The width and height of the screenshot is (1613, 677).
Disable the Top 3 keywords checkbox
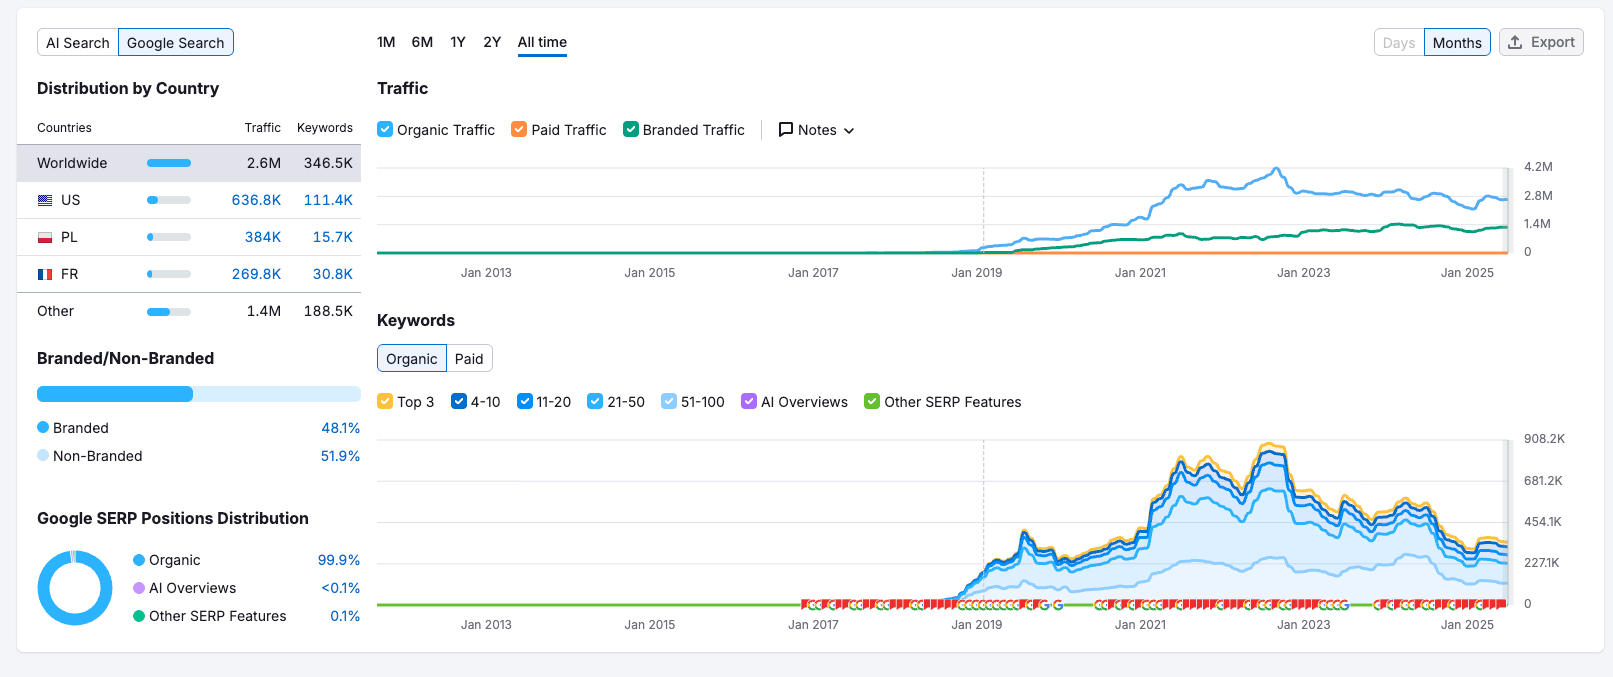tap(385, 402)
